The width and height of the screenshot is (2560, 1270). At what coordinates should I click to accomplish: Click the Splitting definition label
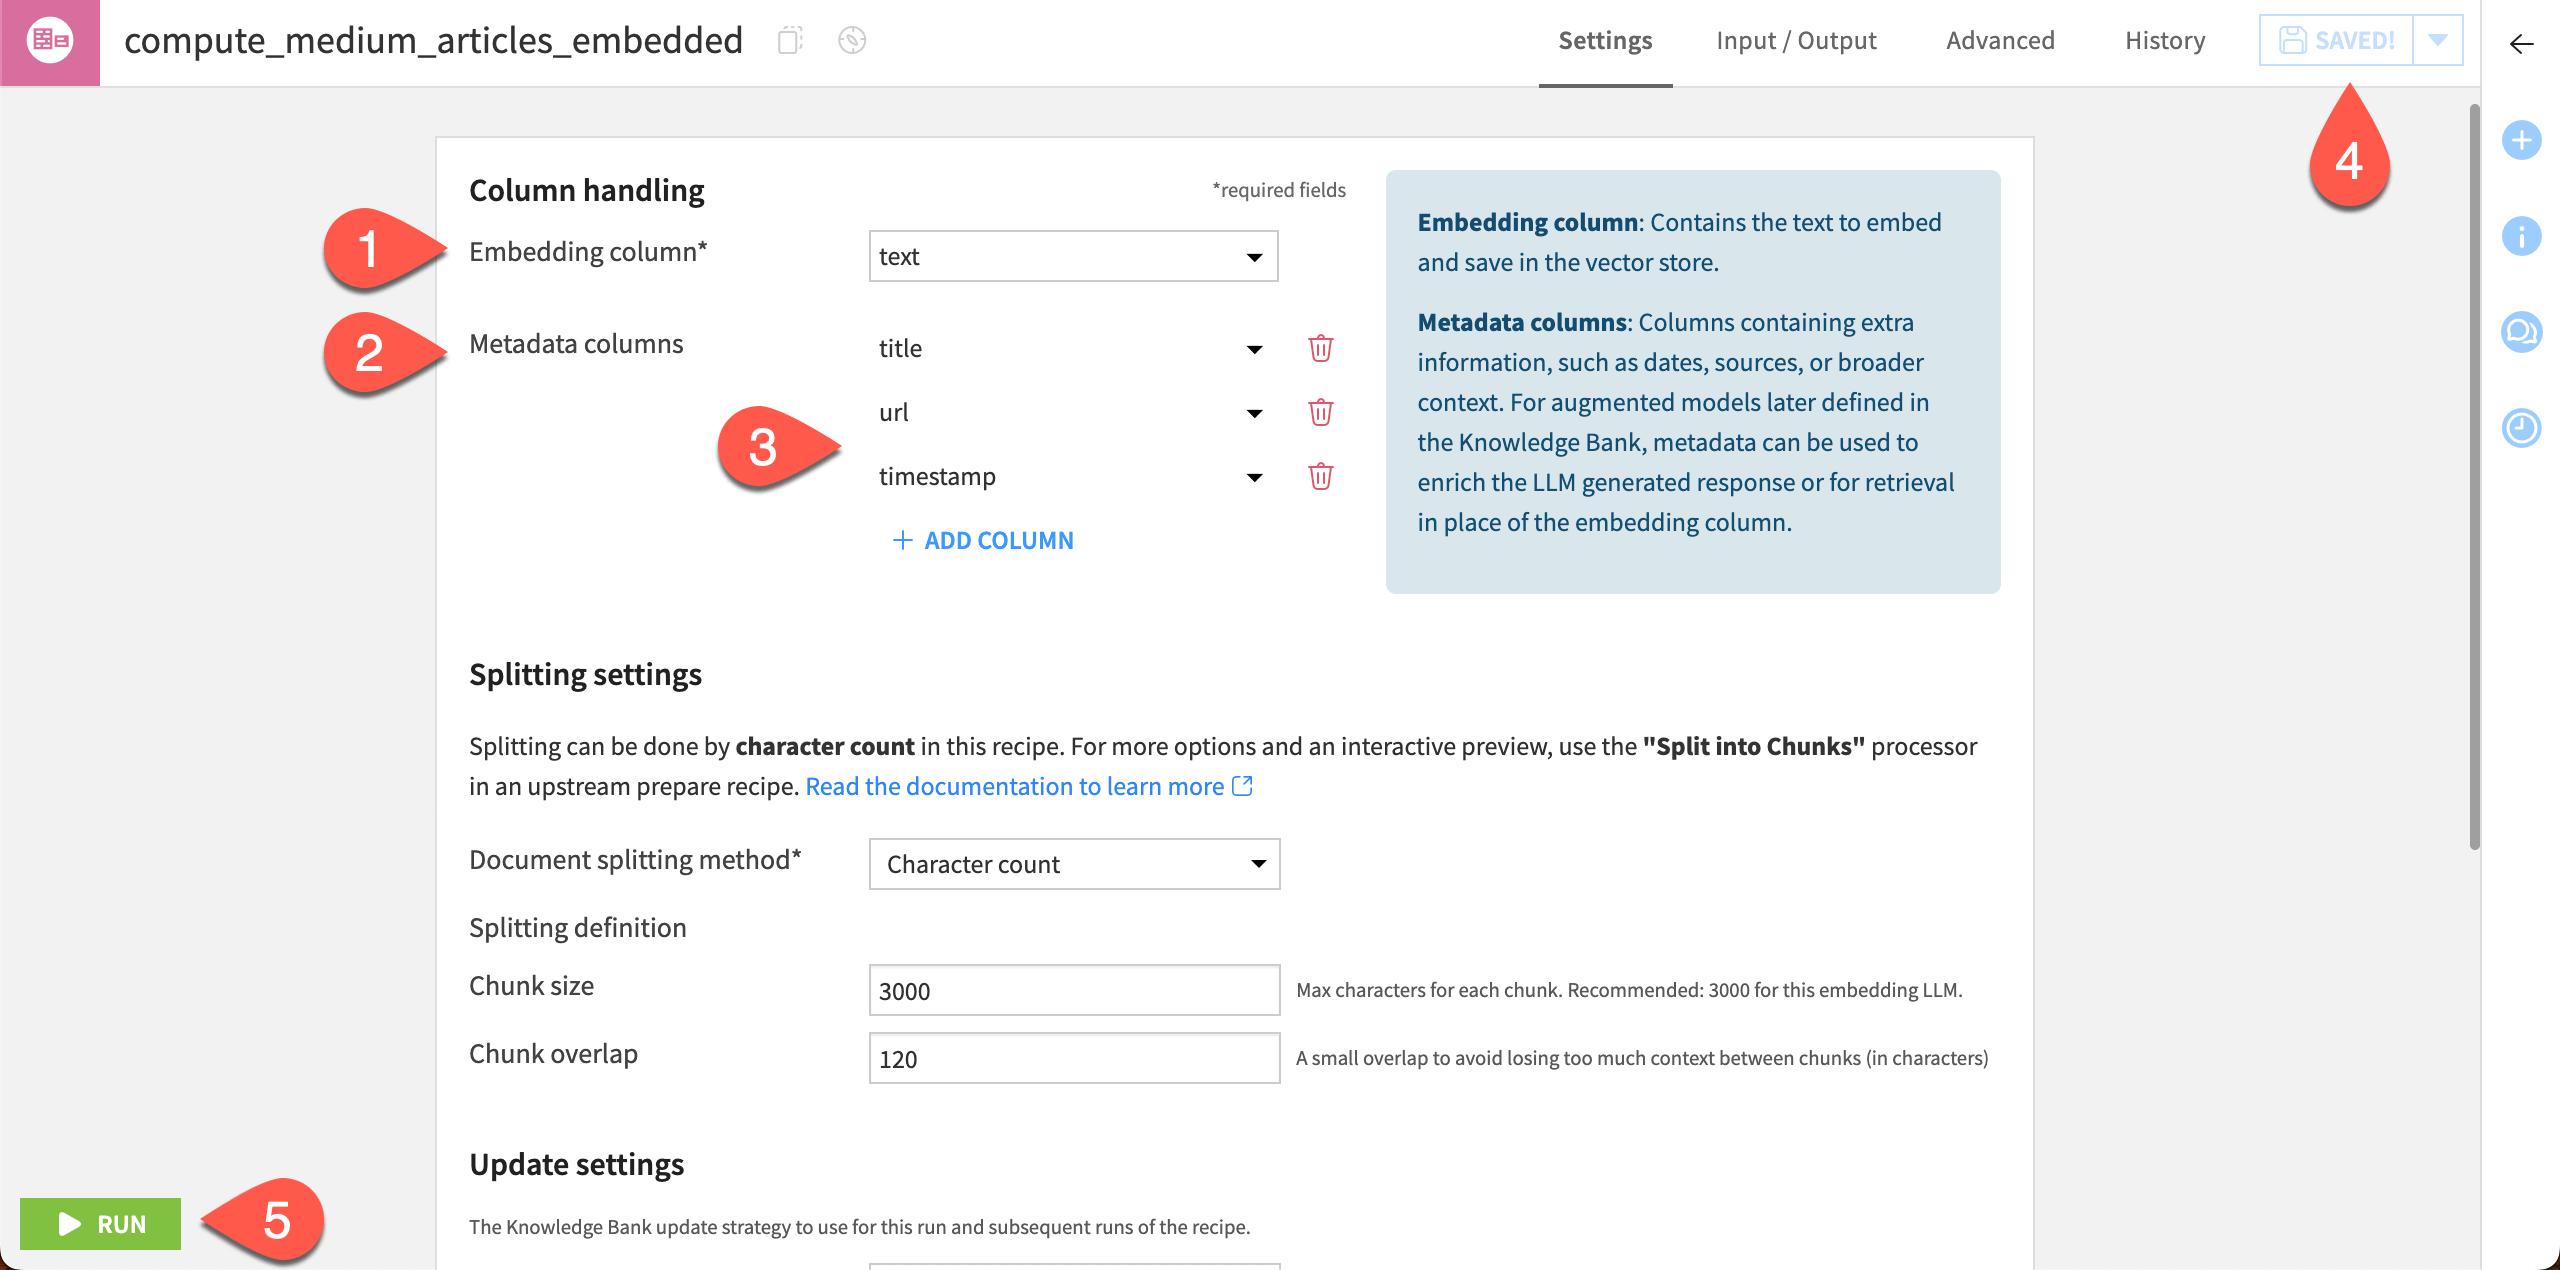coord(577,928)
